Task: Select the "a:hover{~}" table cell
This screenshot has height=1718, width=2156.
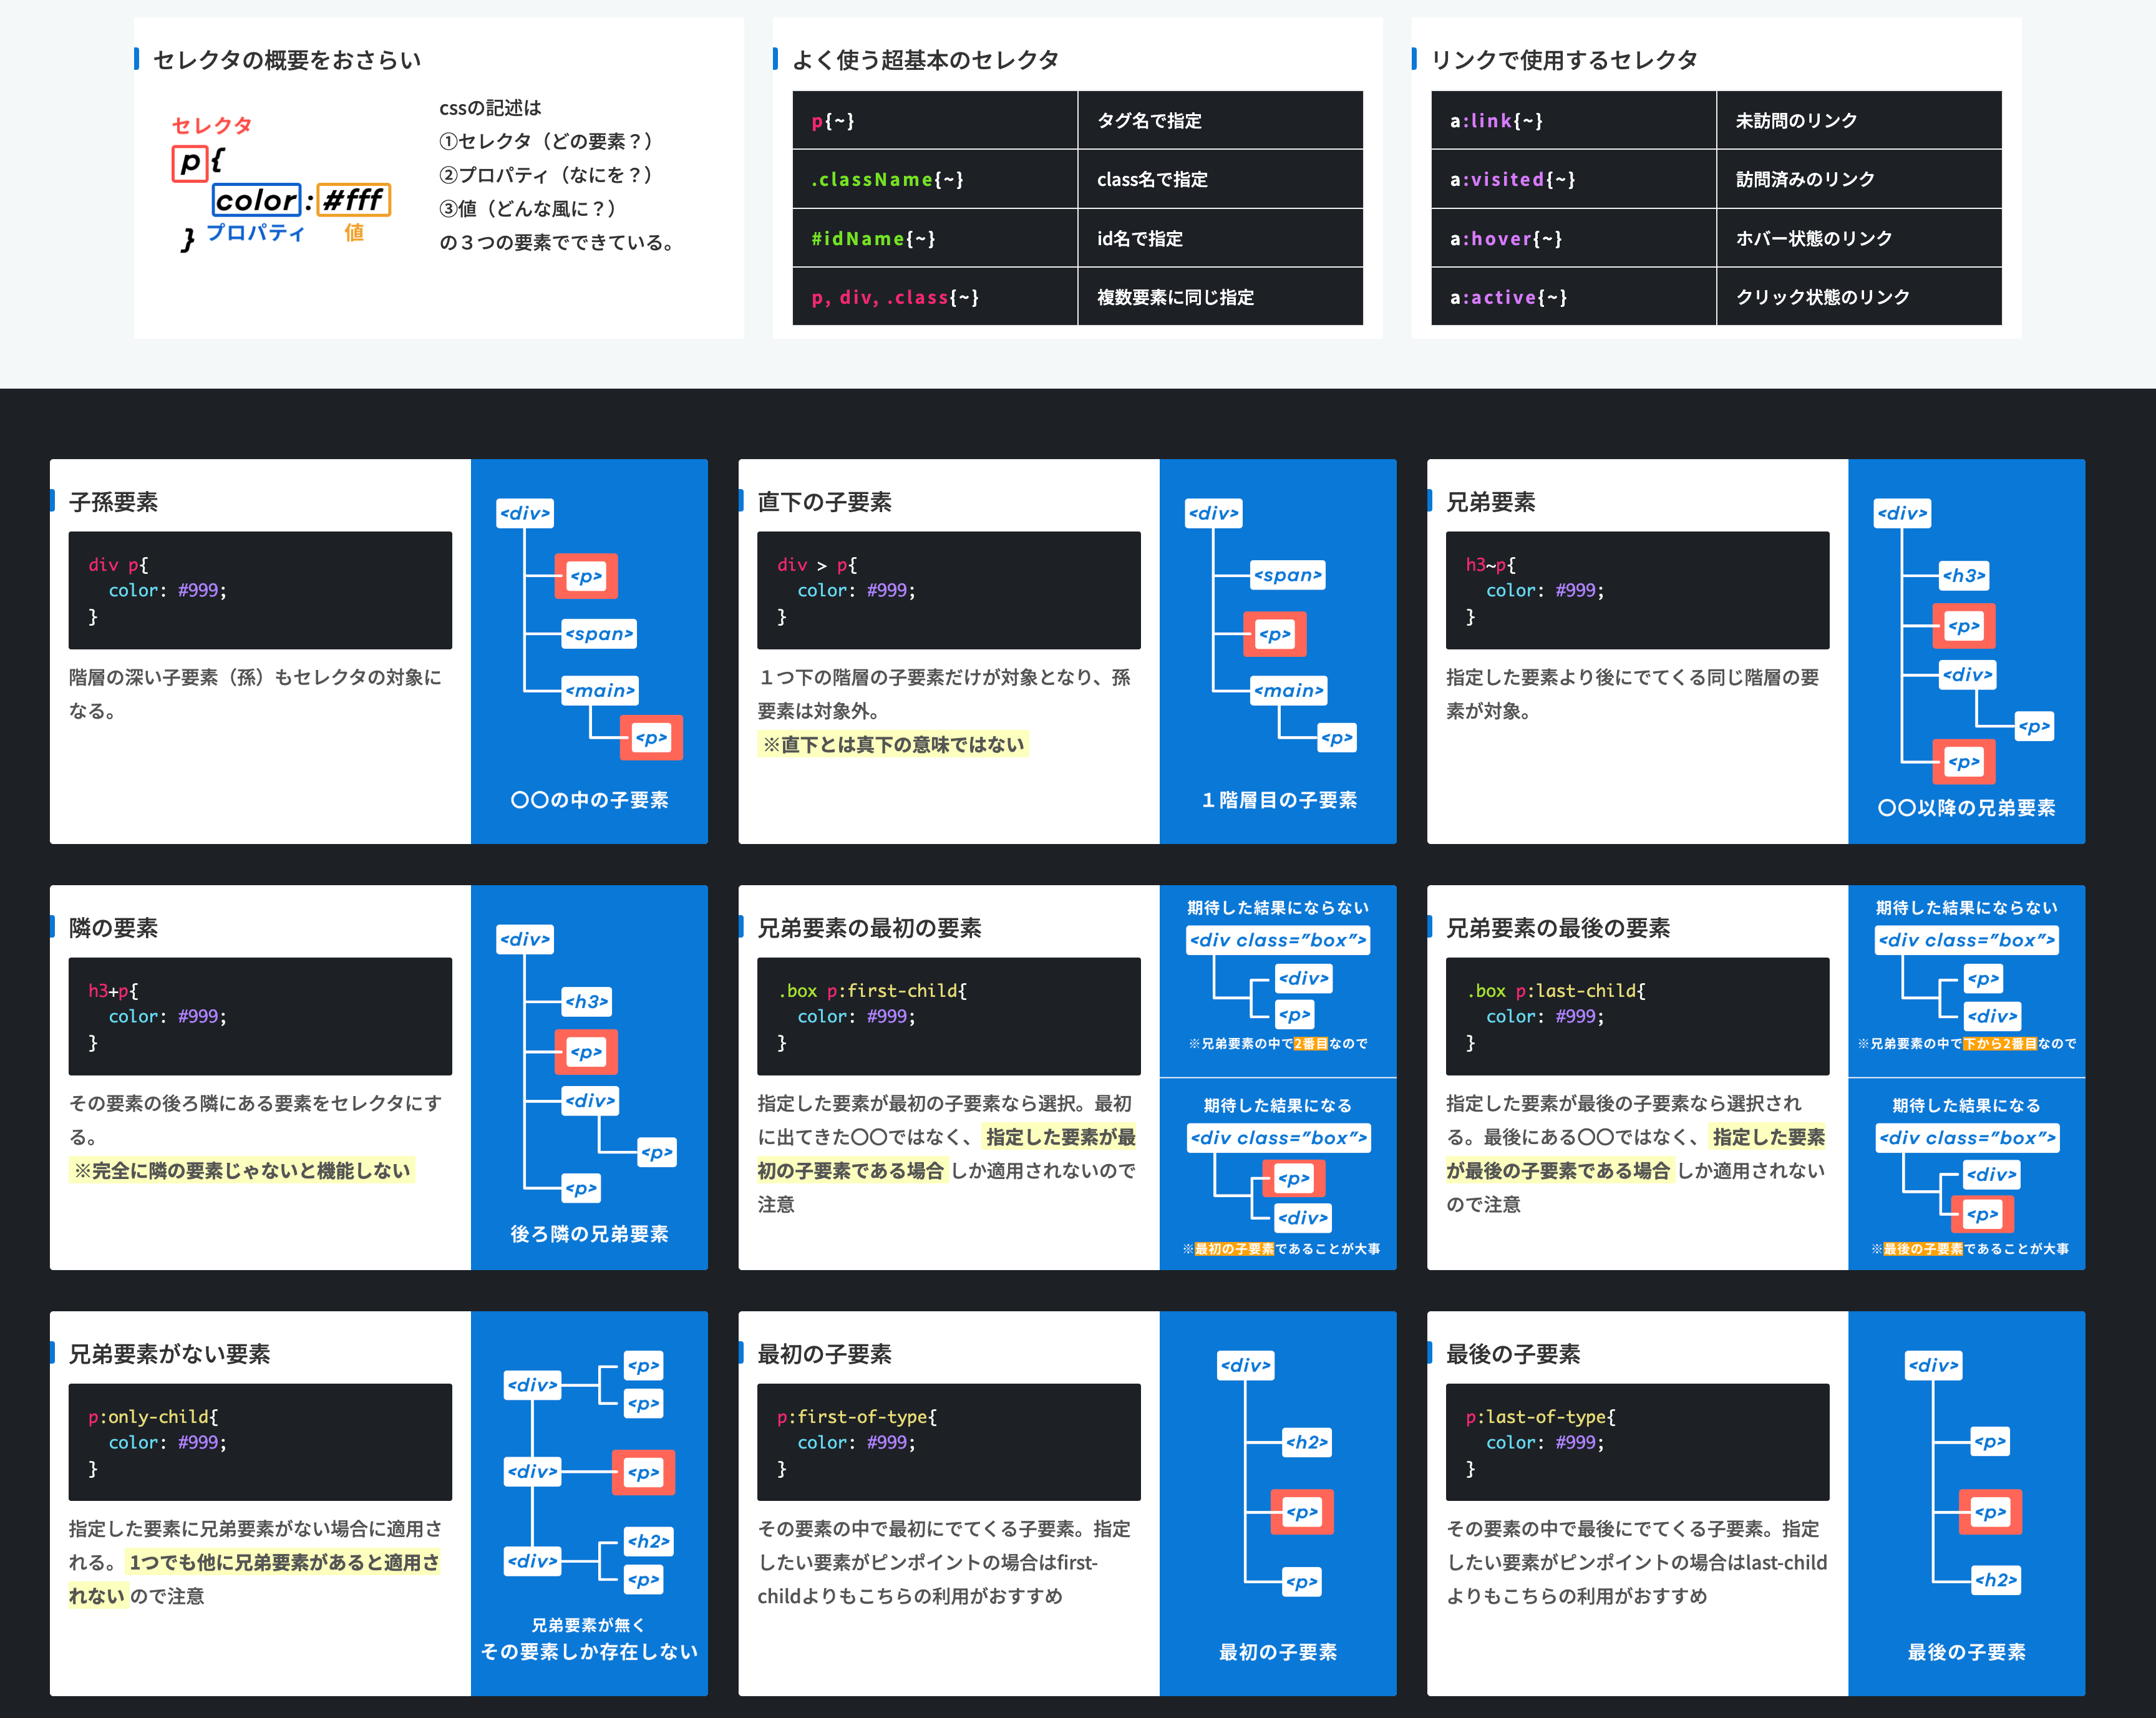Action: pos(1574,238)
